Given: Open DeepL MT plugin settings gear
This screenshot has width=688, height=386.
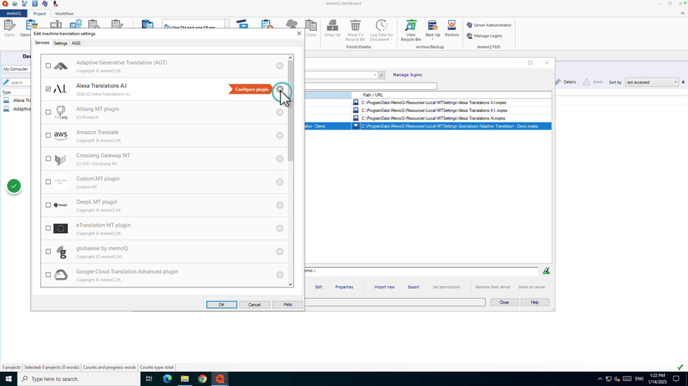Looking at the screenshot, I should point(280,205).
